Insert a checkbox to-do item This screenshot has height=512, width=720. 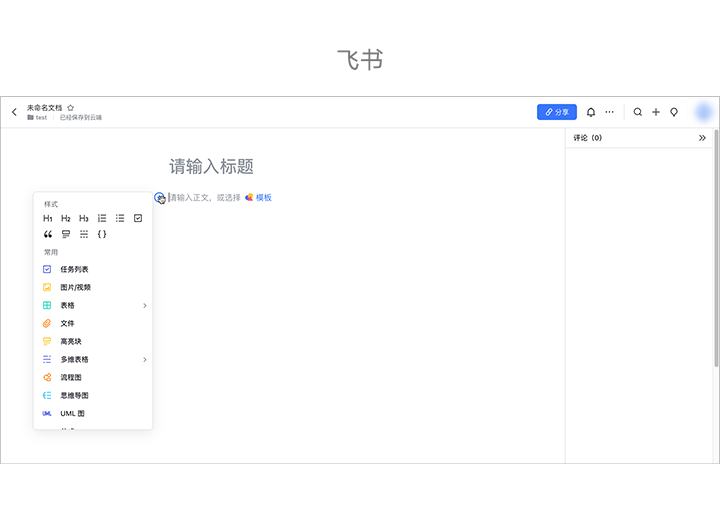pyautogui.click(x=138, y=218)
